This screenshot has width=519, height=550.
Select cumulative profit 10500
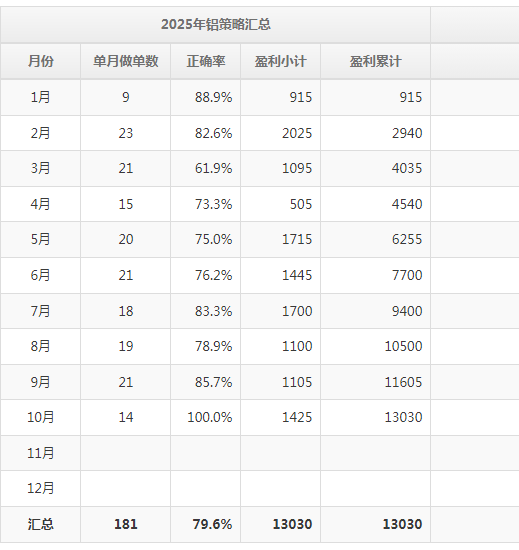pyautogui.click(x=404, y=346)
